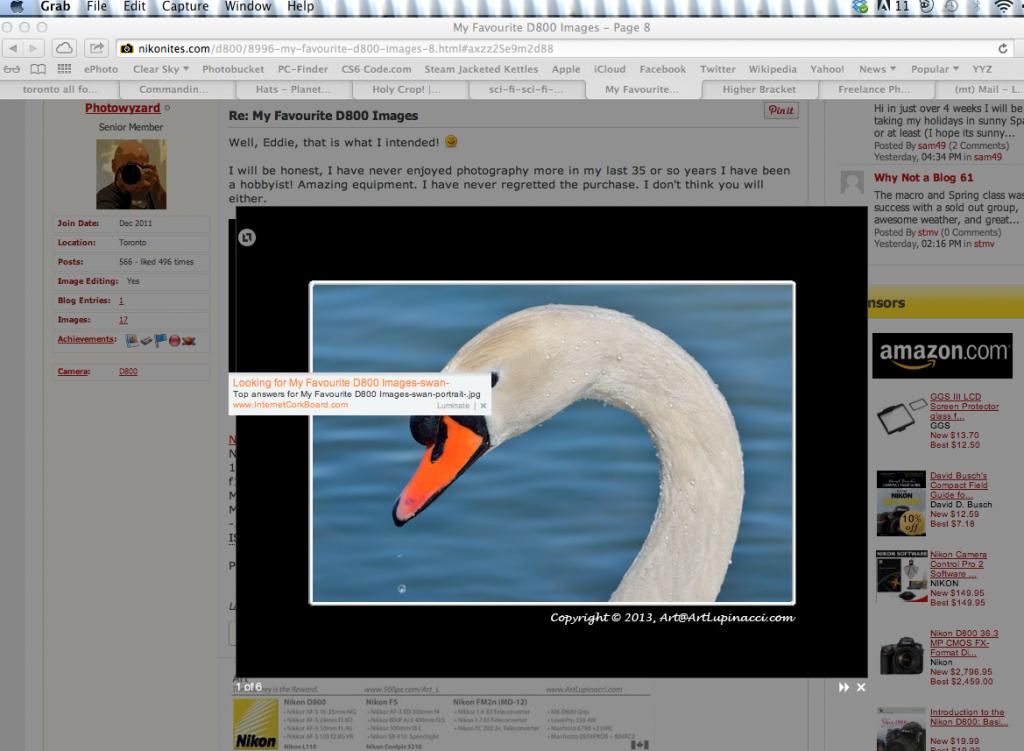Click the Photowyzard username link

coord(122,108)
